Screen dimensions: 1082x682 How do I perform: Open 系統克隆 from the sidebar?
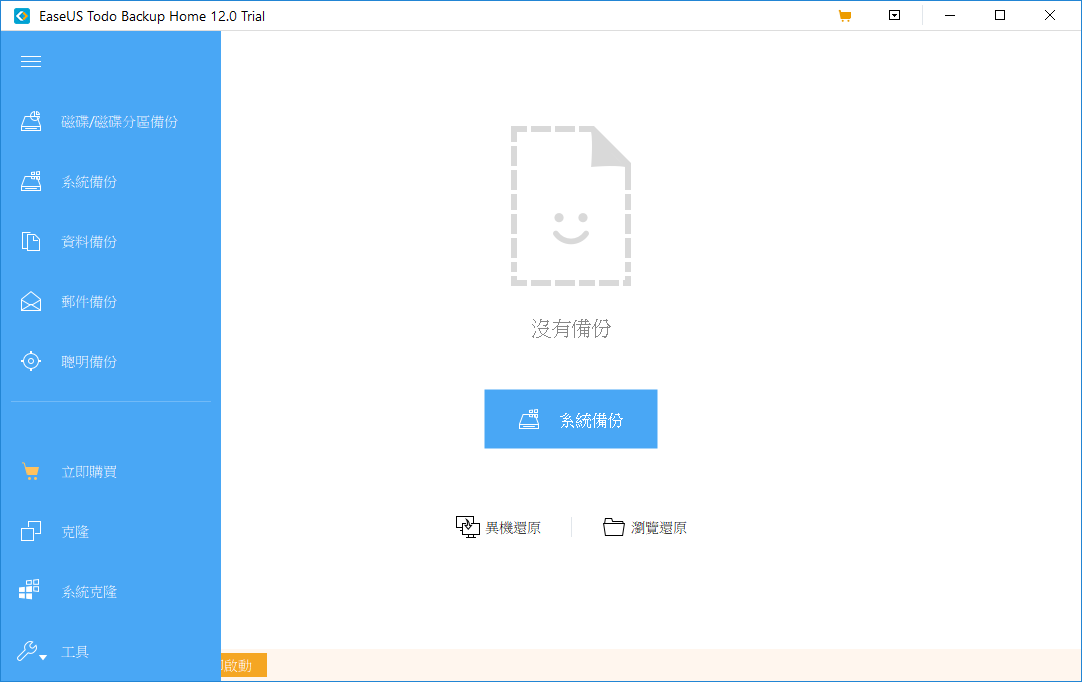[x=89, y=592]
